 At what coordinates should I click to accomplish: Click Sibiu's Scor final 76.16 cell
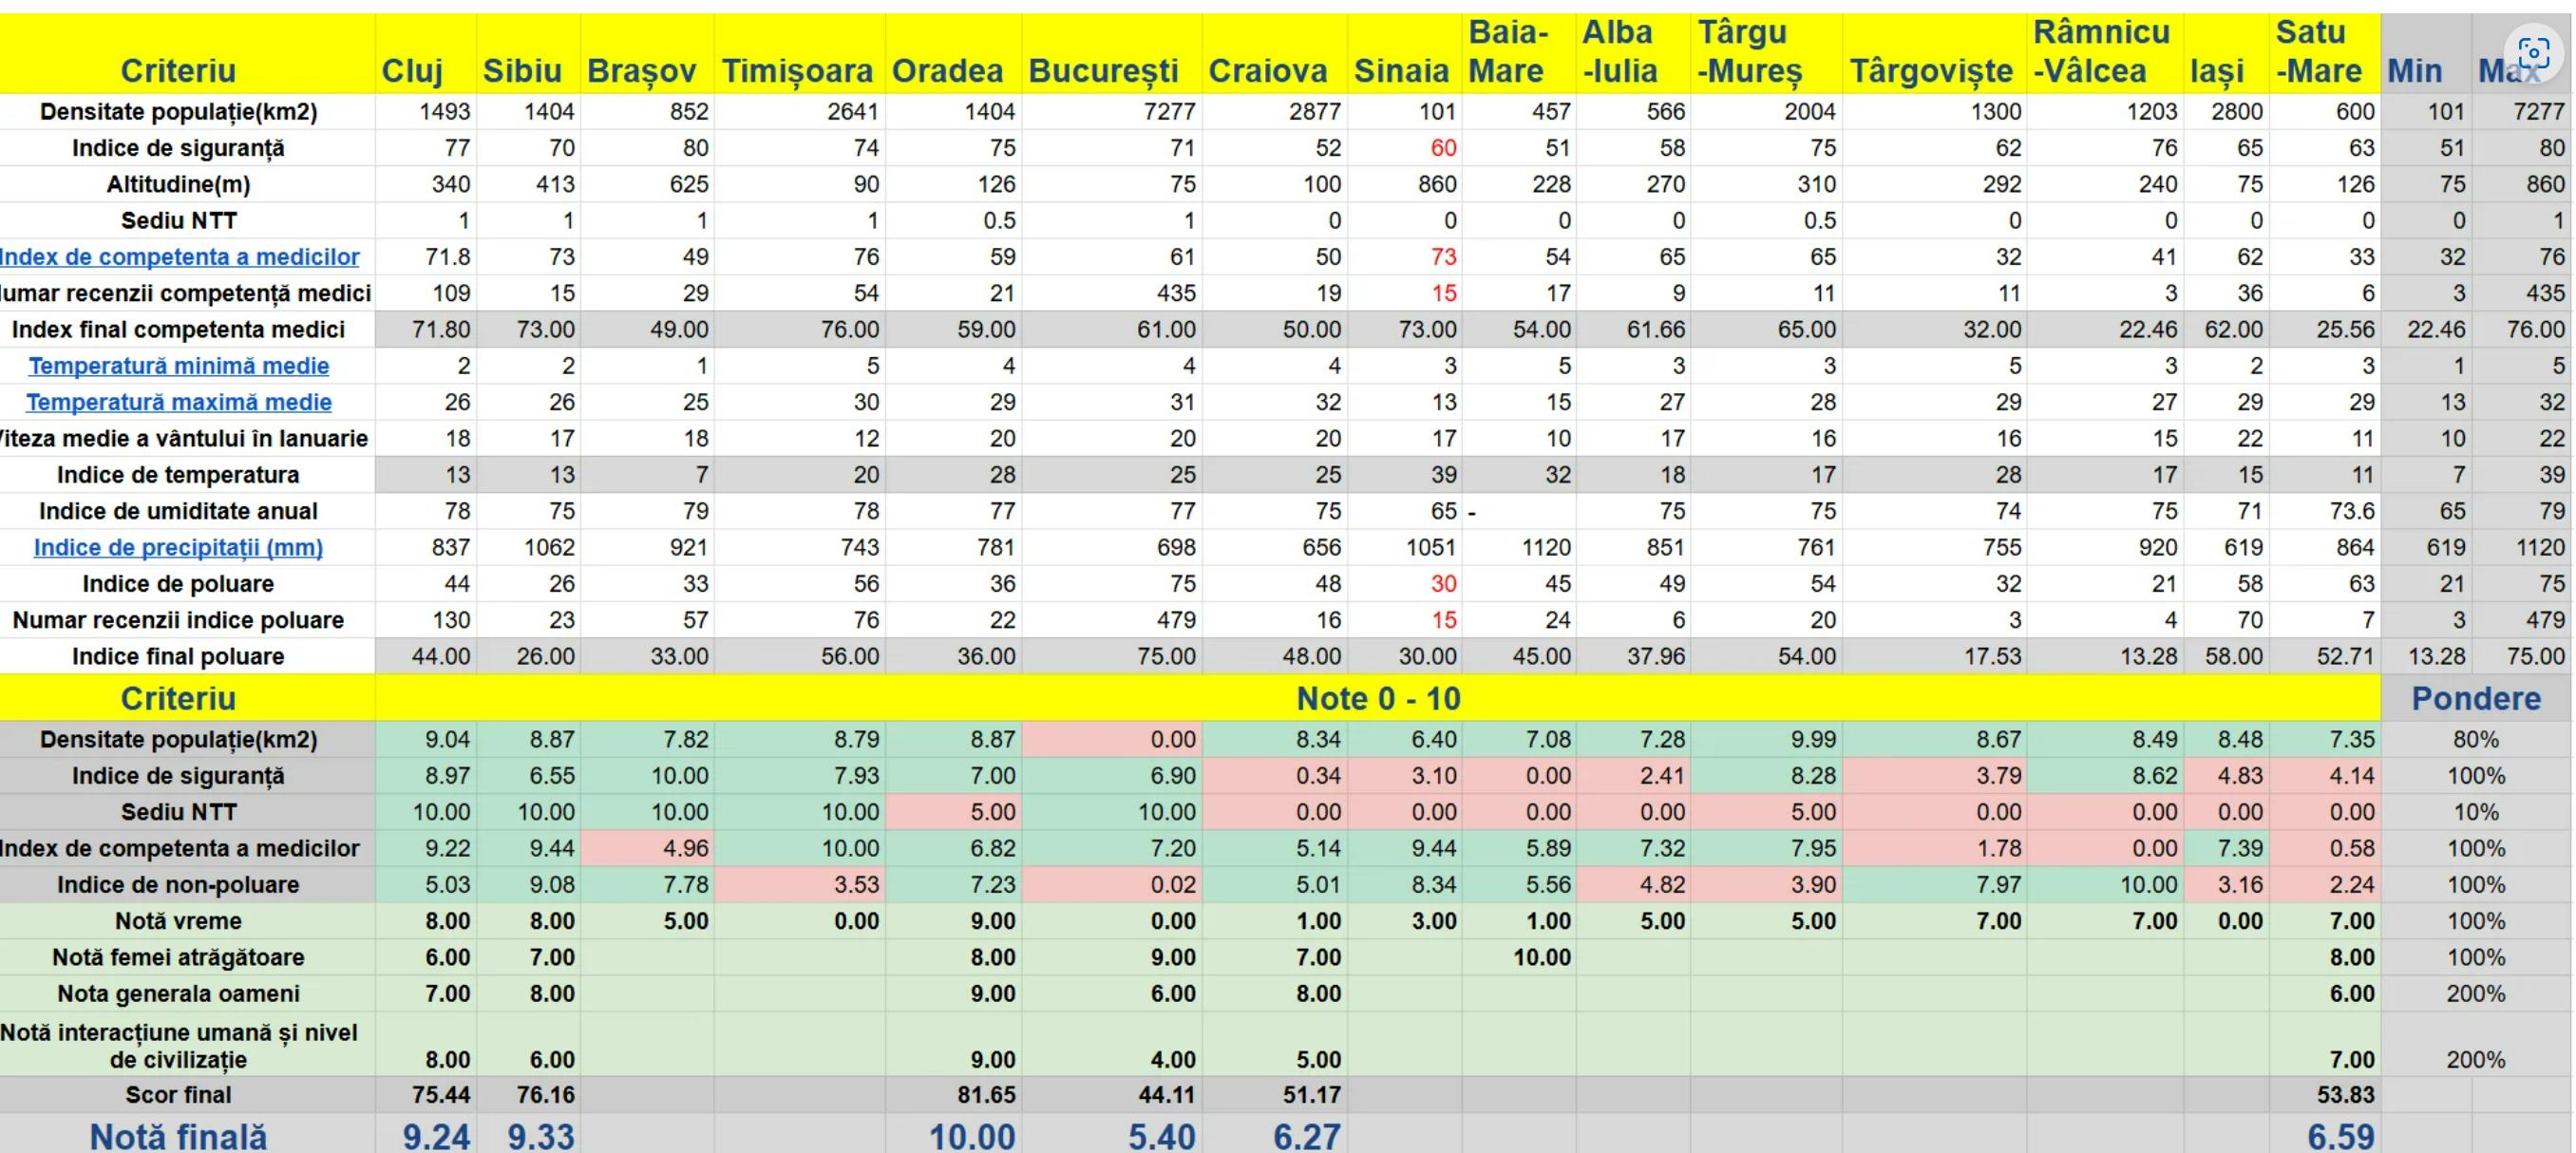tap(545, 1095)
